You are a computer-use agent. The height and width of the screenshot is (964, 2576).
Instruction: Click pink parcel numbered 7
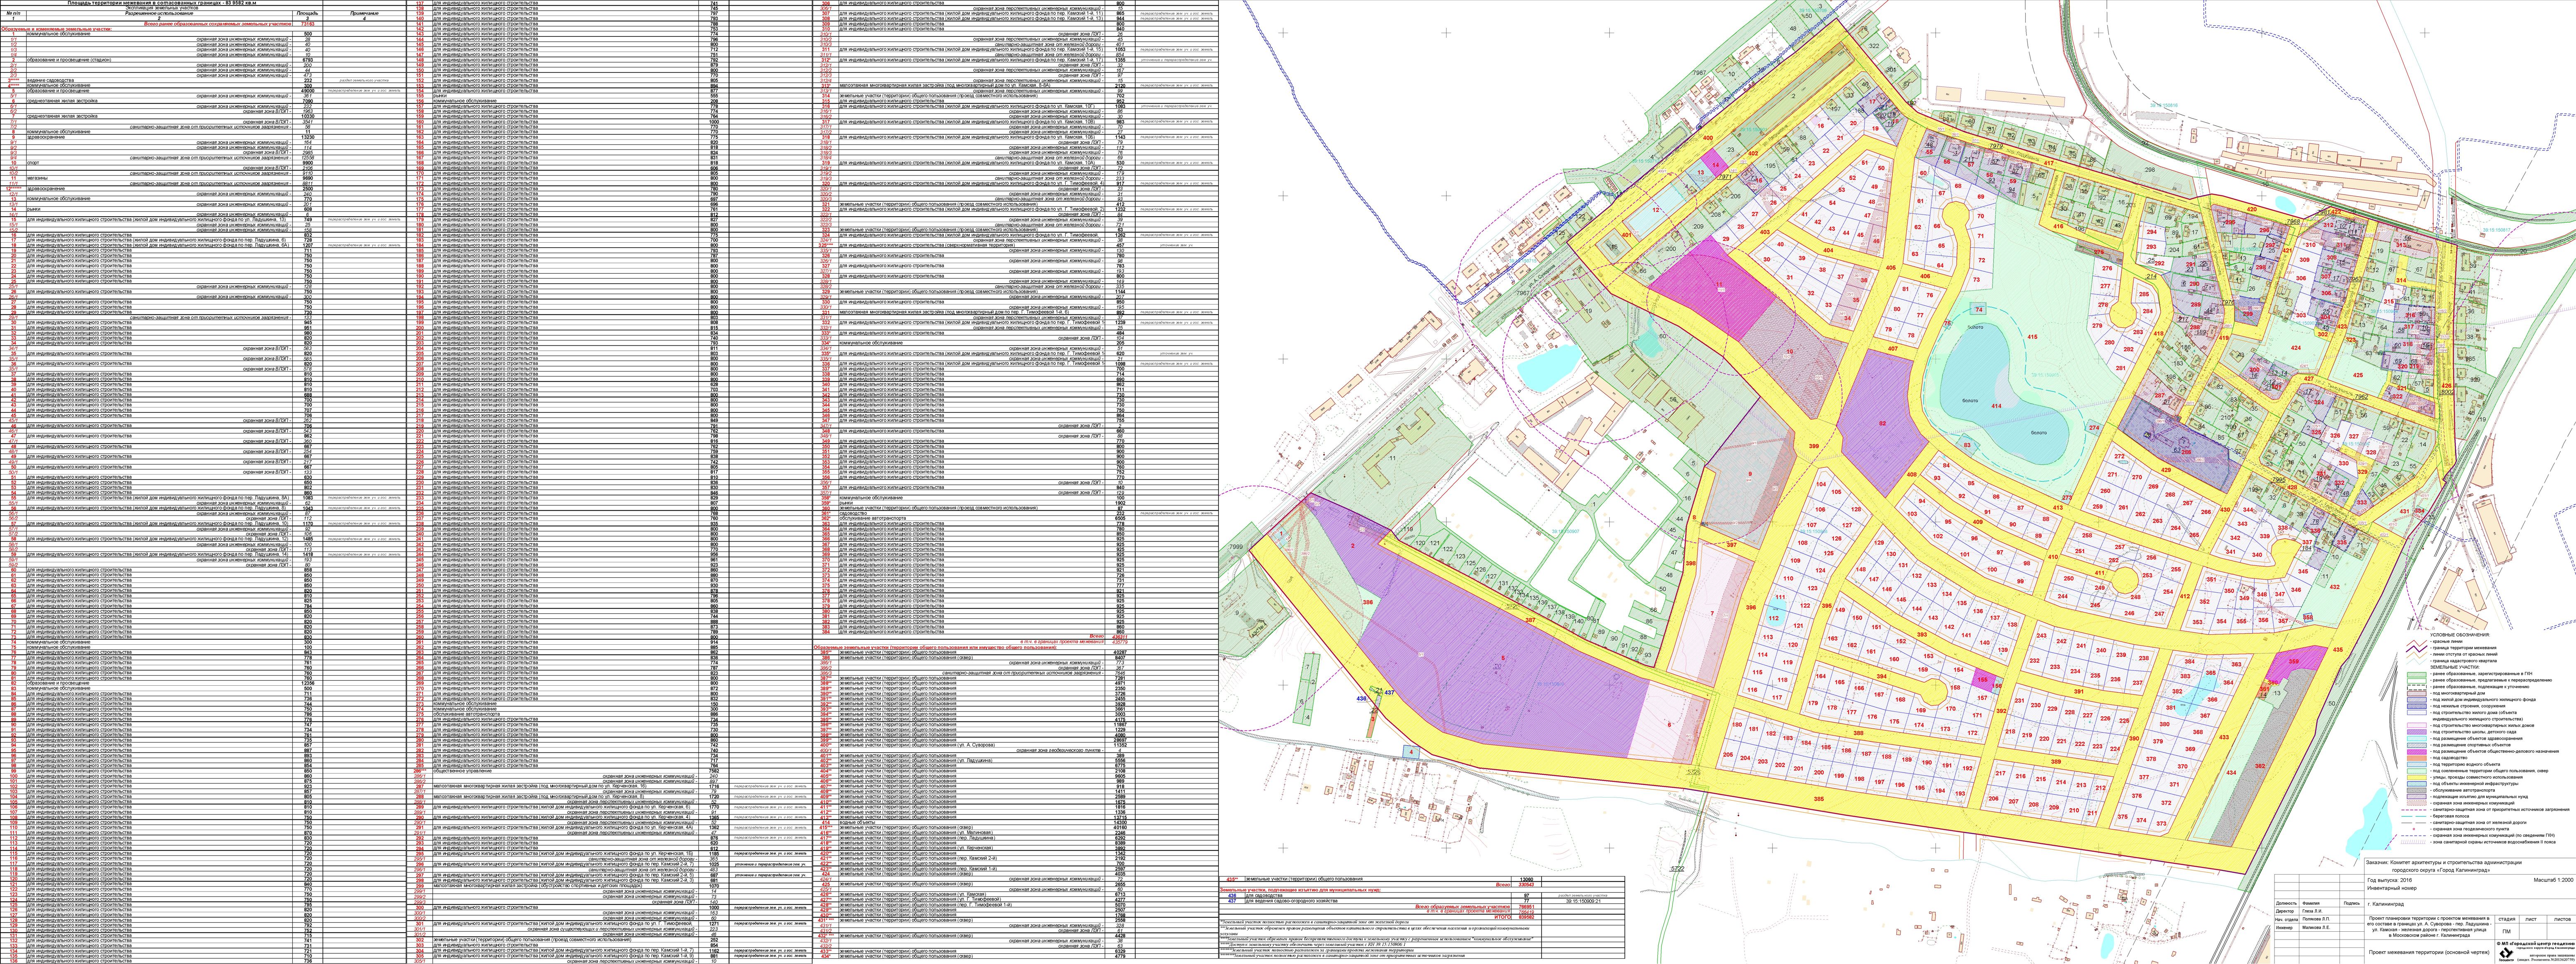[x=1712, y=613]
